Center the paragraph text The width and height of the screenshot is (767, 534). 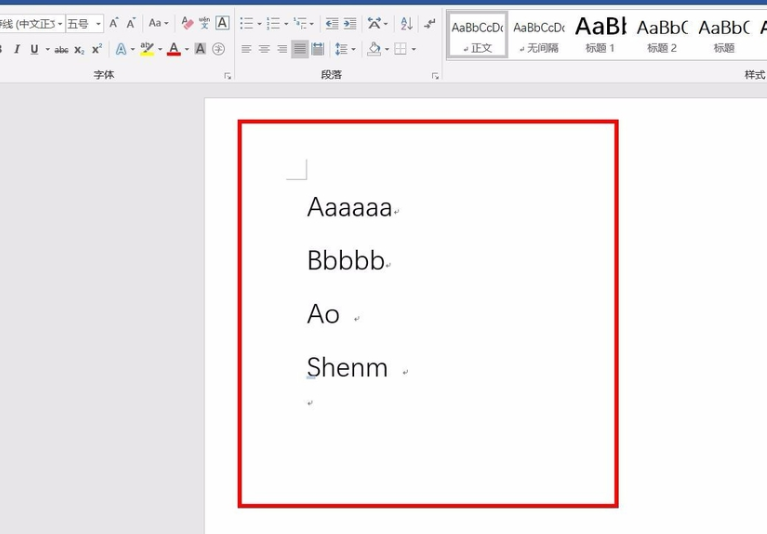(x=264, y=49)
